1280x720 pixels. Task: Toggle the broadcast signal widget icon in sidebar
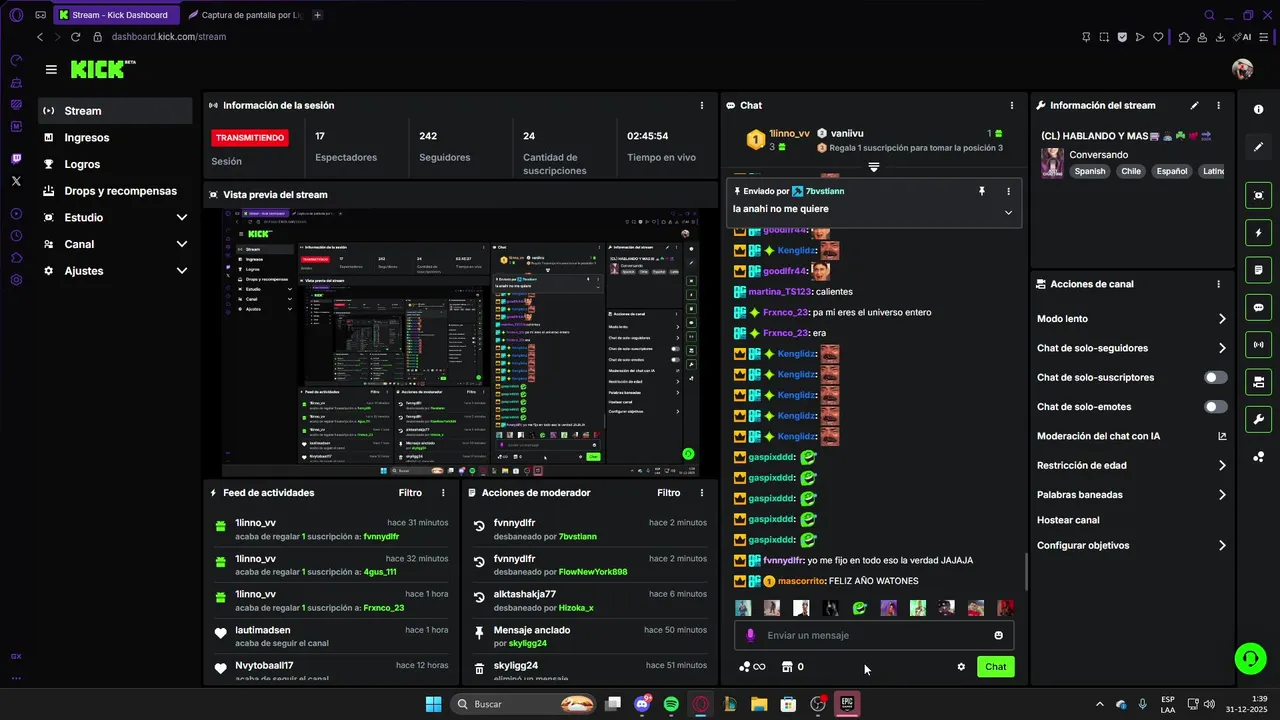point(1258,345)
